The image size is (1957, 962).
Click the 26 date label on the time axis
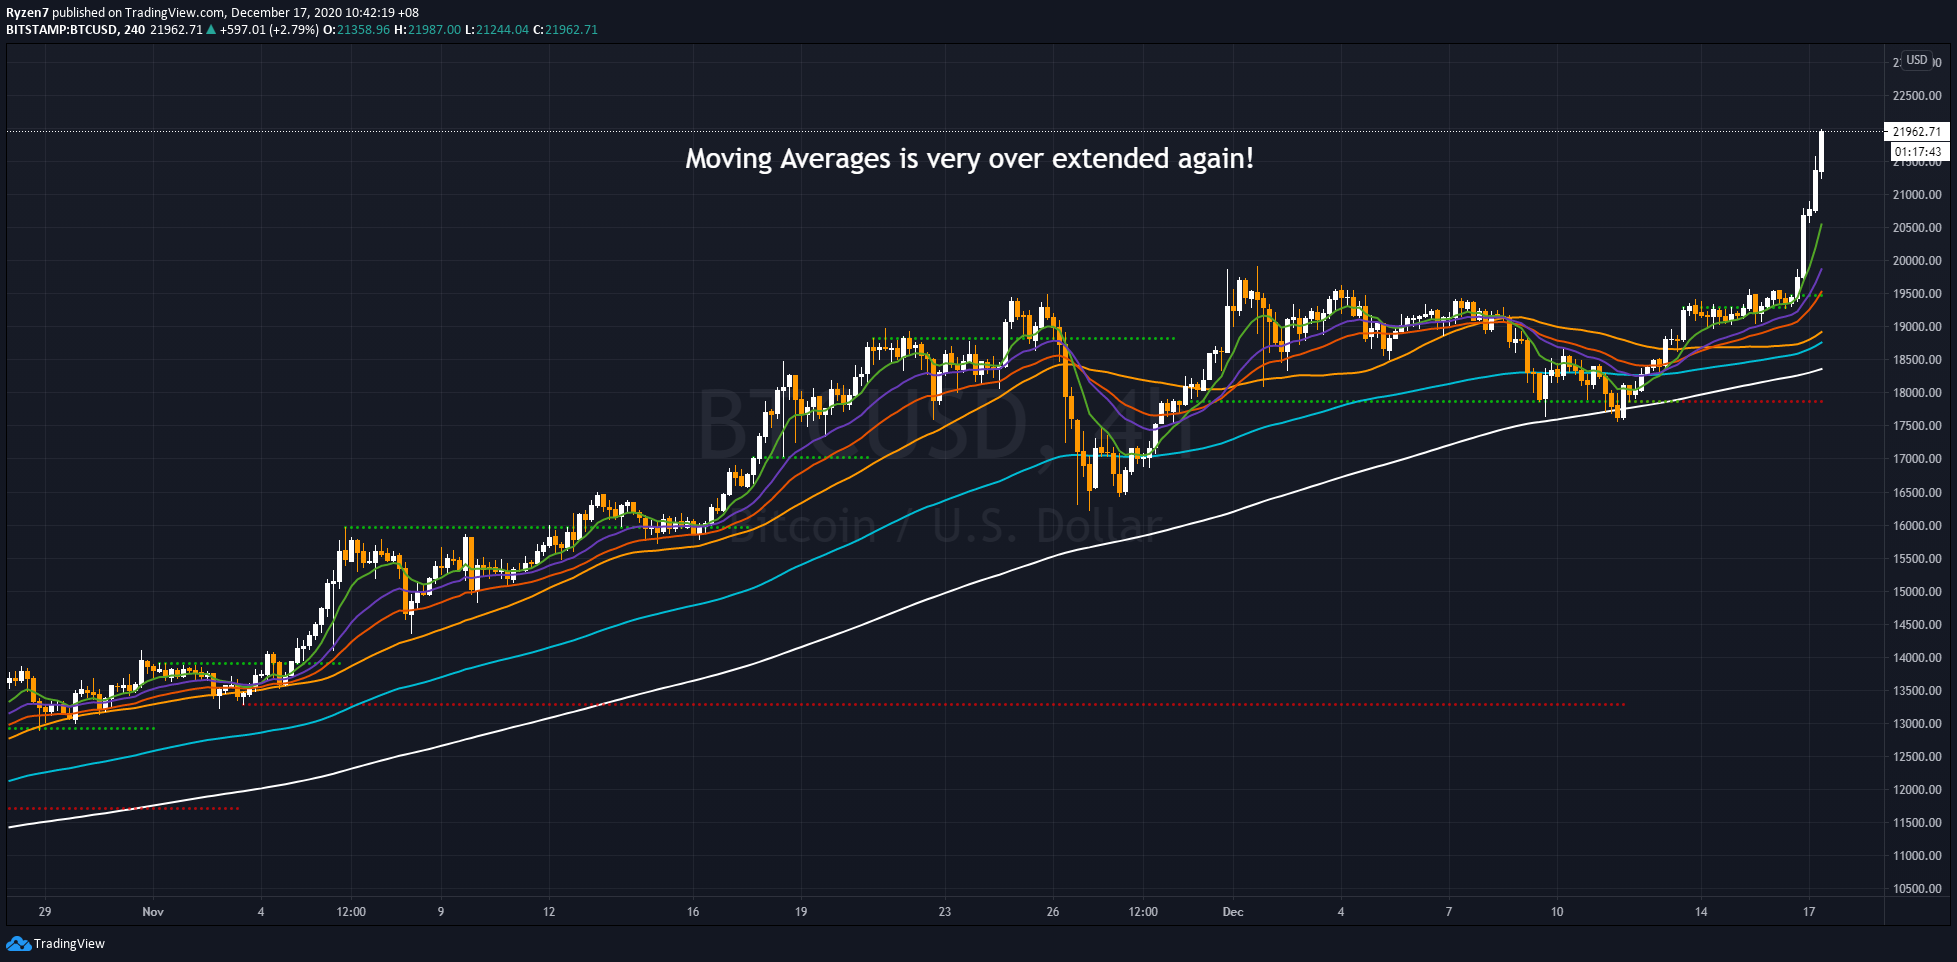click(1053, 912)
